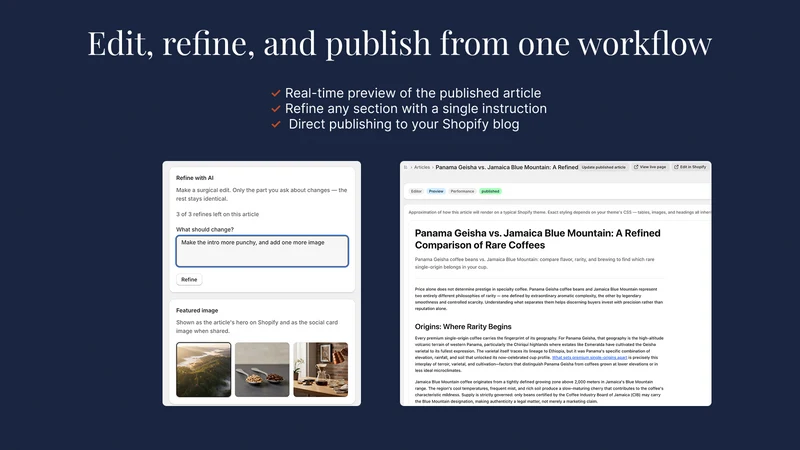This screenshot has width=800, height=450.
Task: Switch to the Editor tab
Action: [x=416, y=191]
